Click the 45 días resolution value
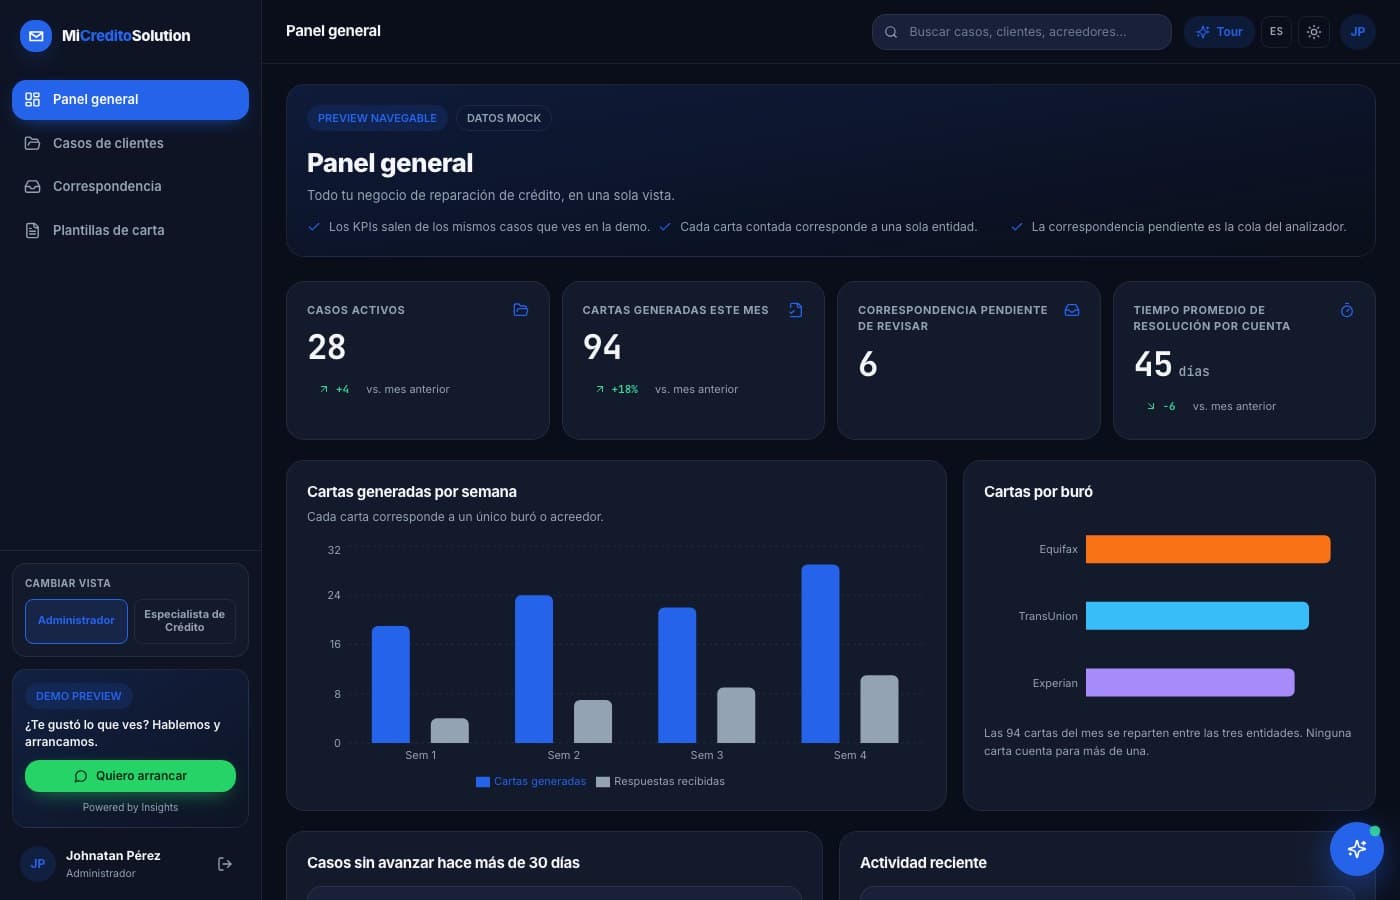The image size is (1400, 900). tap(1172, 364)
